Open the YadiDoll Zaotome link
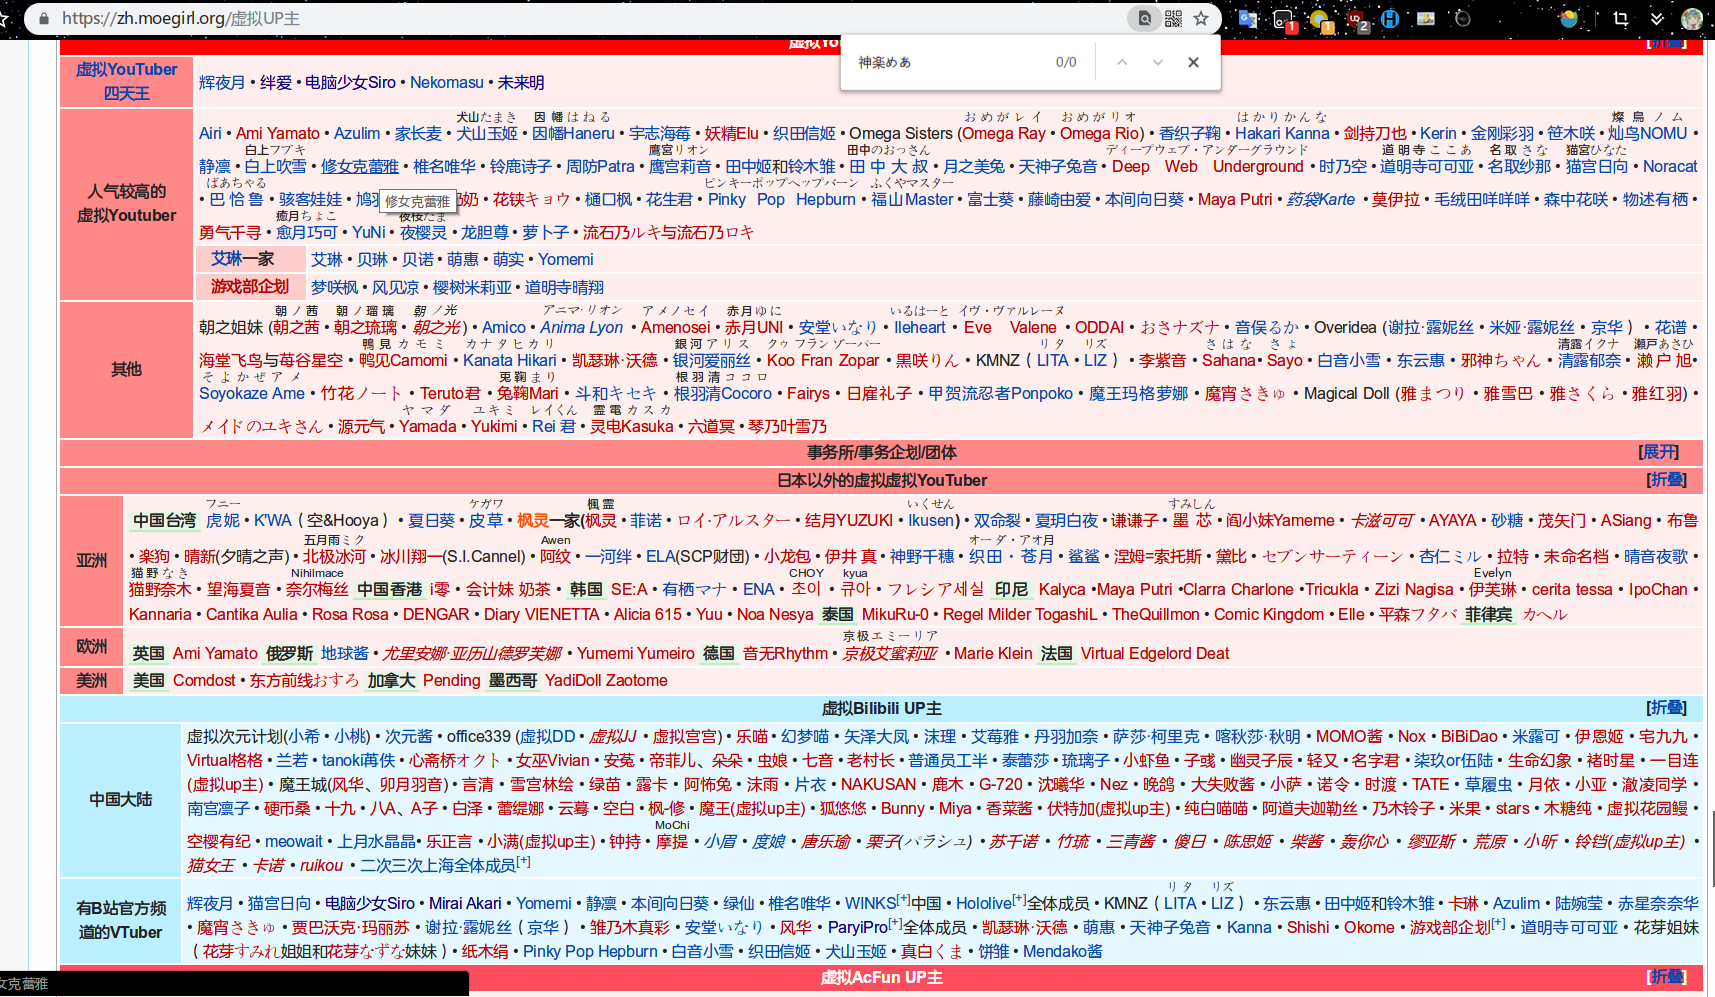 606,680
